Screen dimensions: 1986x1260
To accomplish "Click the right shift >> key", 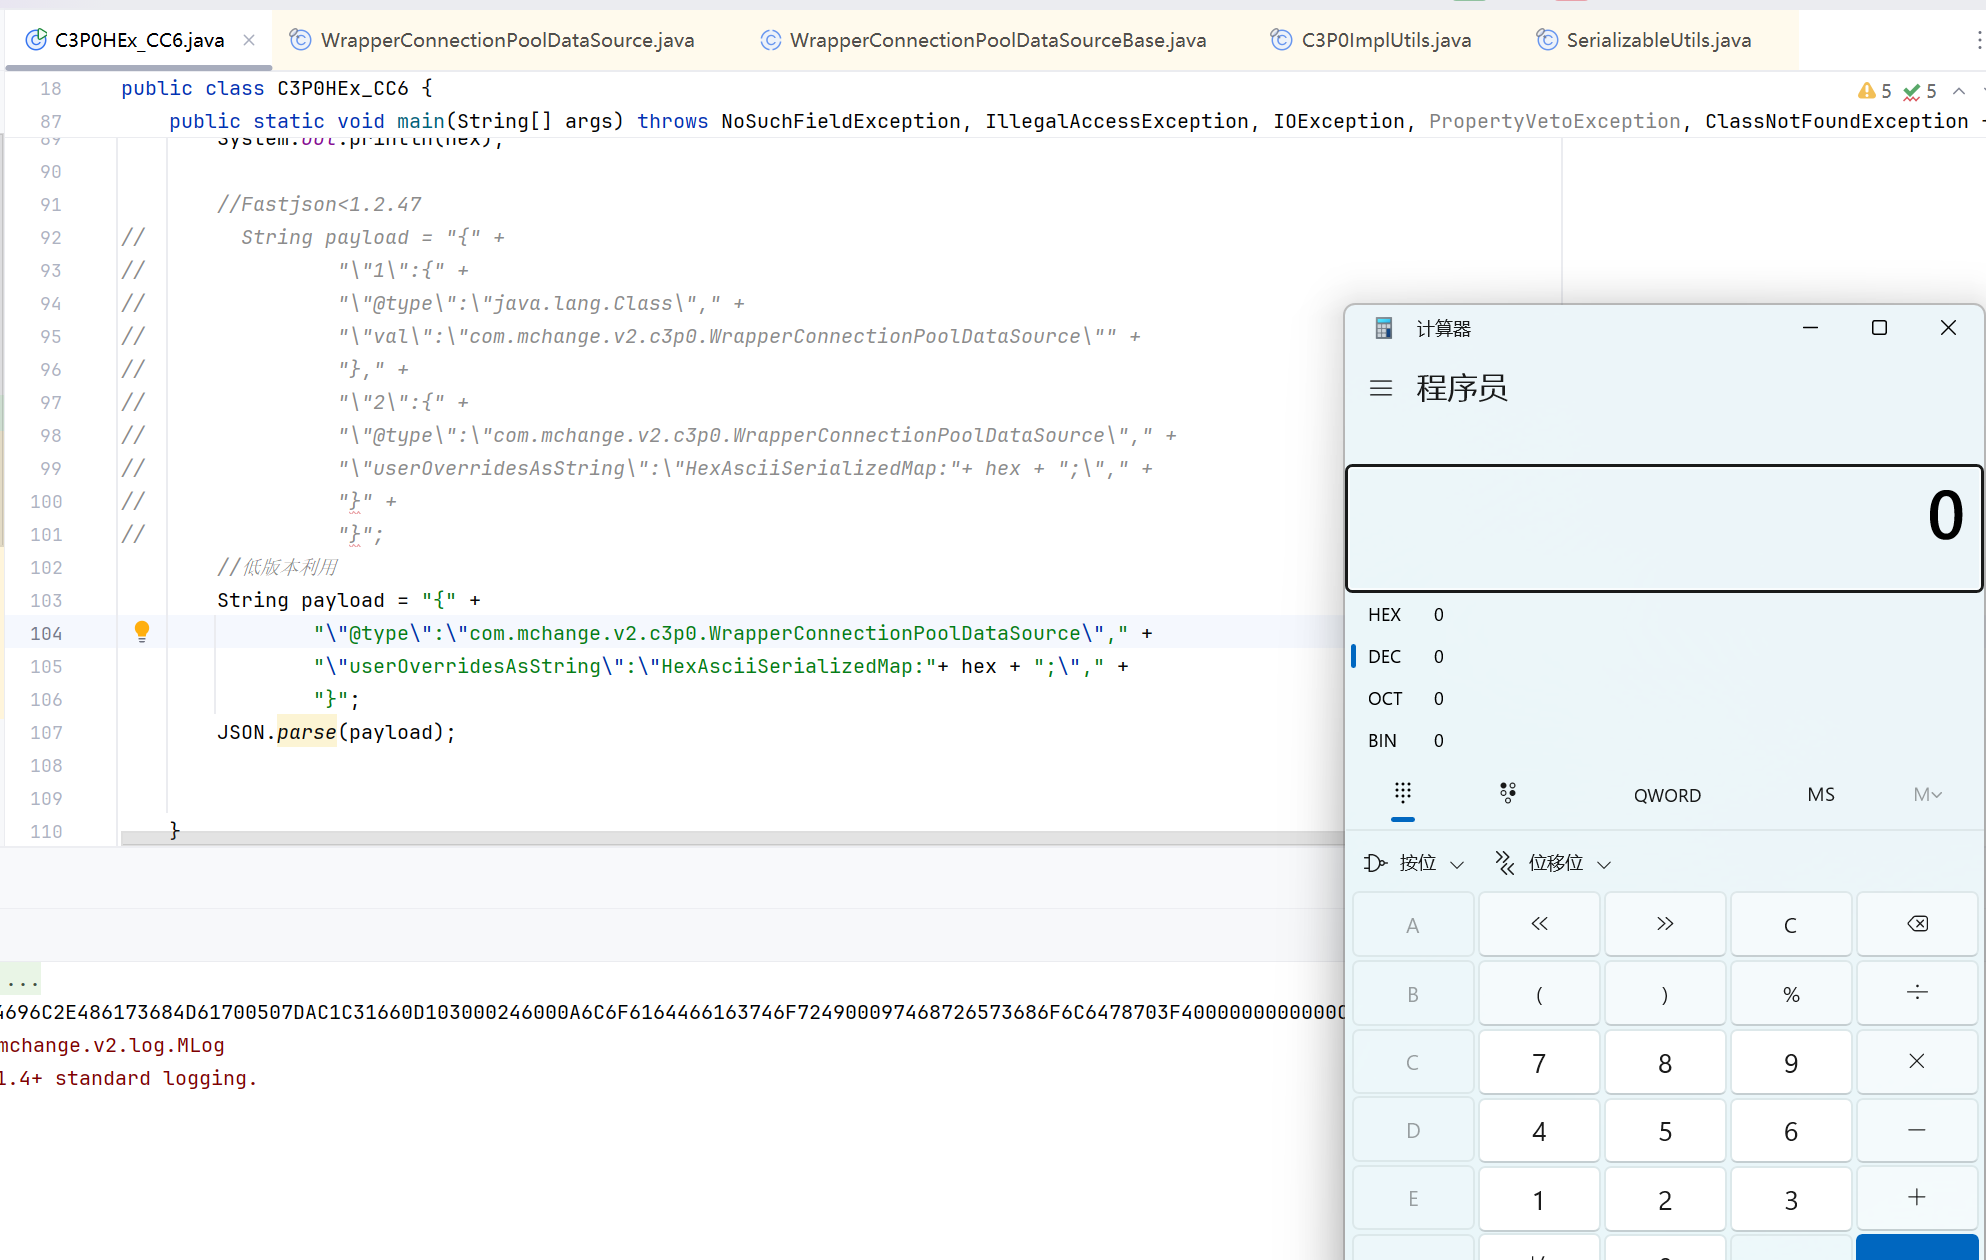I will [x=1665, y=924].
